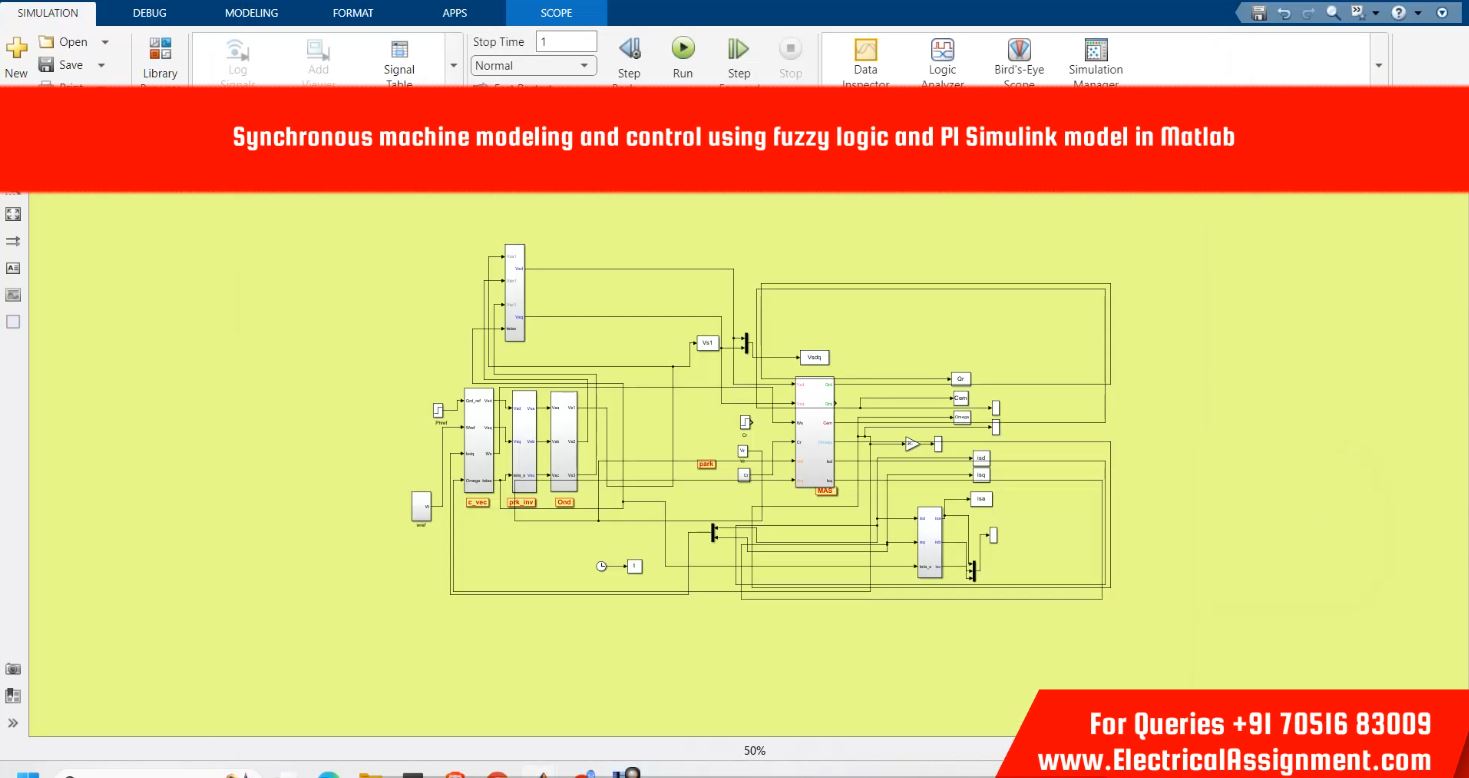The width and height of the screenshot is (1469, 778).
Task: Switch to the MODELING tab
Action: tap(251, 13)
